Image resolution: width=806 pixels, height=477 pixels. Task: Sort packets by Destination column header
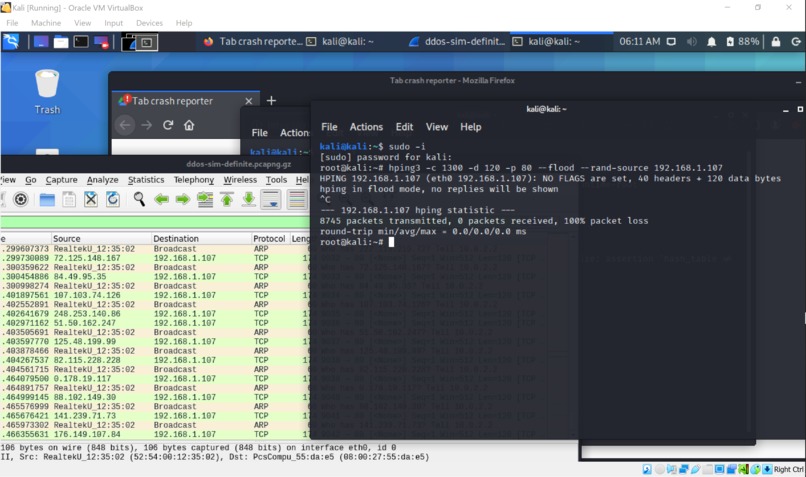point(200,238)
